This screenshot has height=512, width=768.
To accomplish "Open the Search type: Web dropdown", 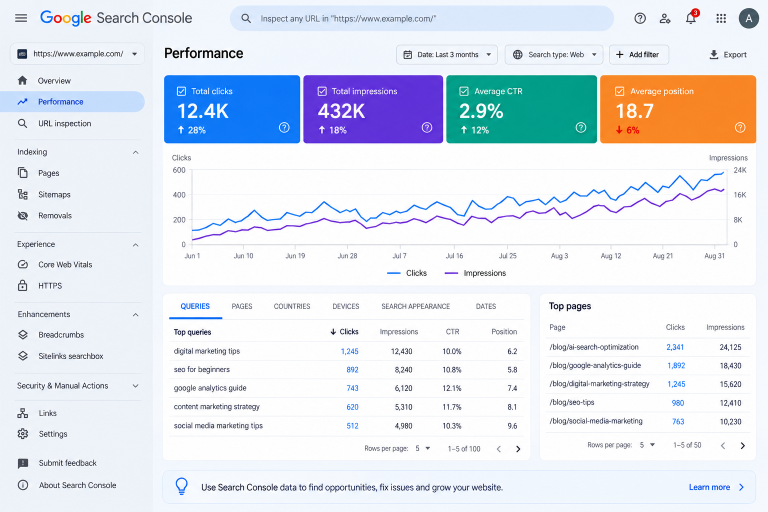I will (x=556, y=55).
